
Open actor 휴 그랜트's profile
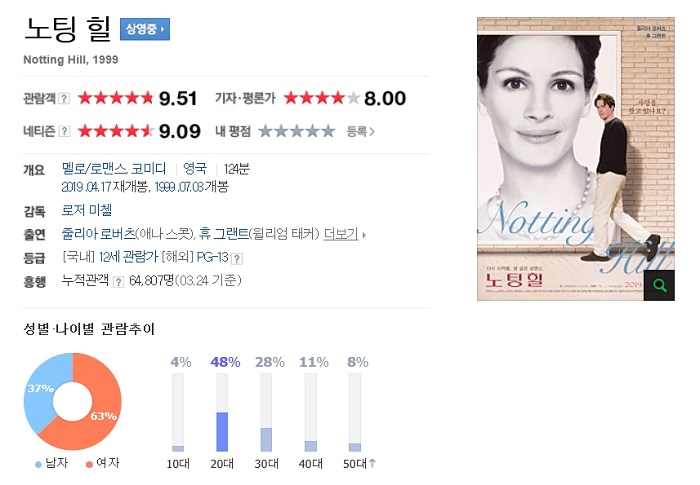tap(223, 234)
